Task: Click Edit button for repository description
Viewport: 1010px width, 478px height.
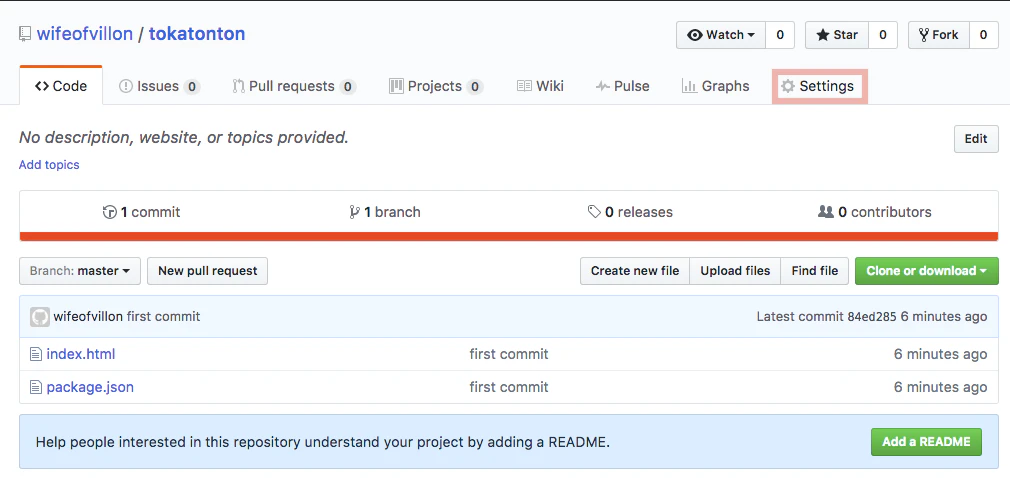Action: 976,139
